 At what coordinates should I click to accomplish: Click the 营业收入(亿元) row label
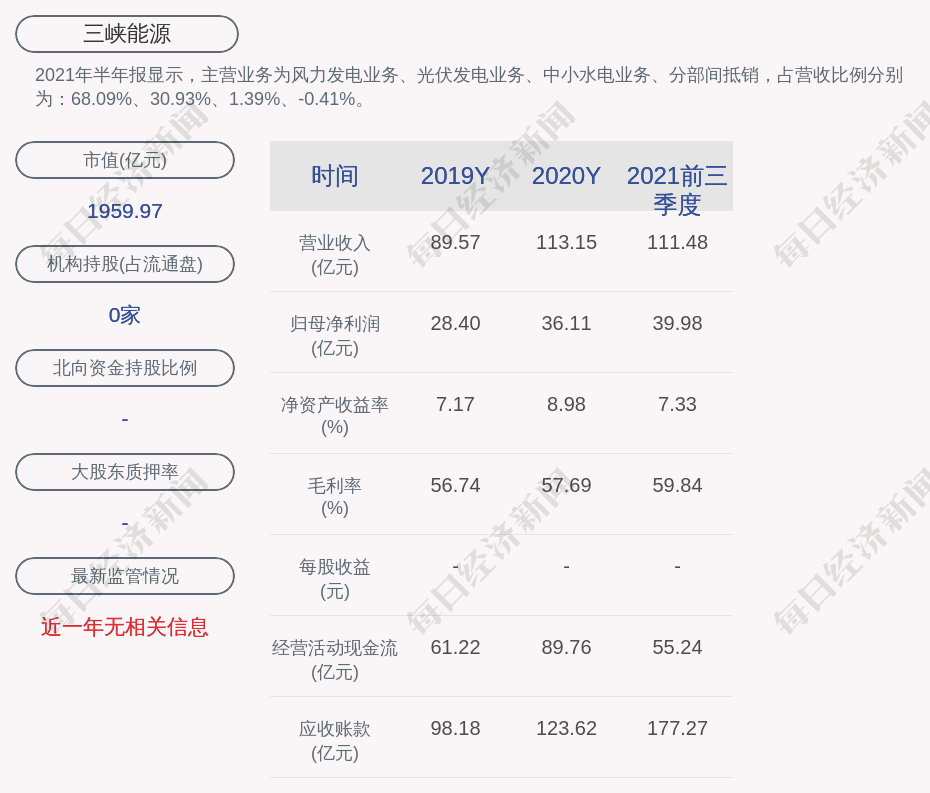pyautogui.click(x=335, y=255)
